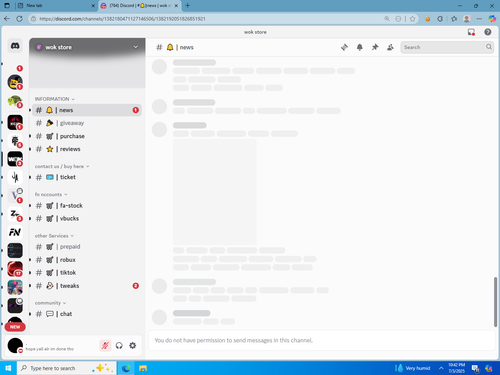Screen dimensions: 500x375
Task: Open the chat channel
Action: click(87, 314)
